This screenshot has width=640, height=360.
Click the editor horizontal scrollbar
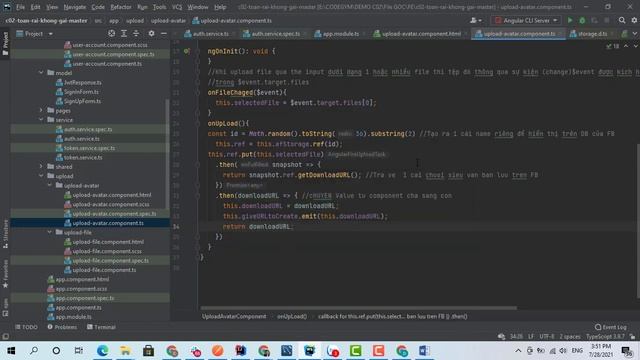pos(358,308)
